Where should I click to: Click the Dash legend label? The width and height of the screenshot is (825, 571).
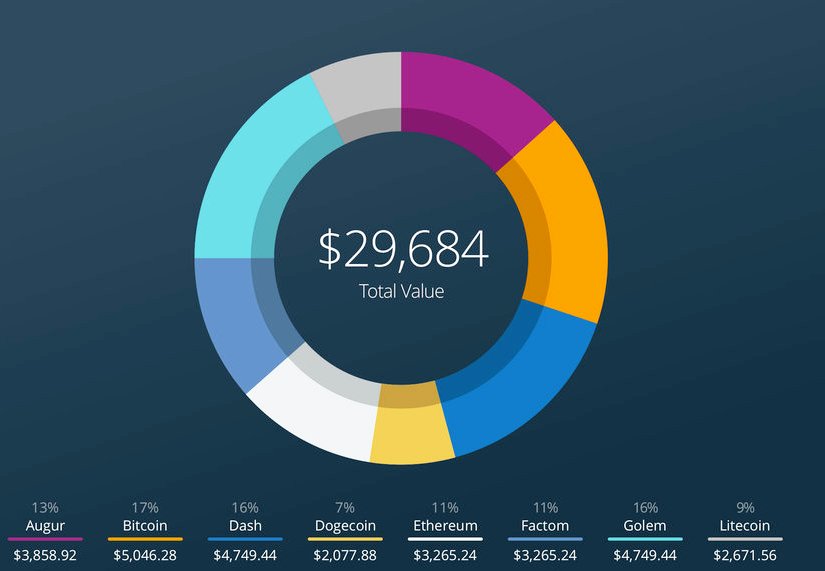[x=245, y=525]
